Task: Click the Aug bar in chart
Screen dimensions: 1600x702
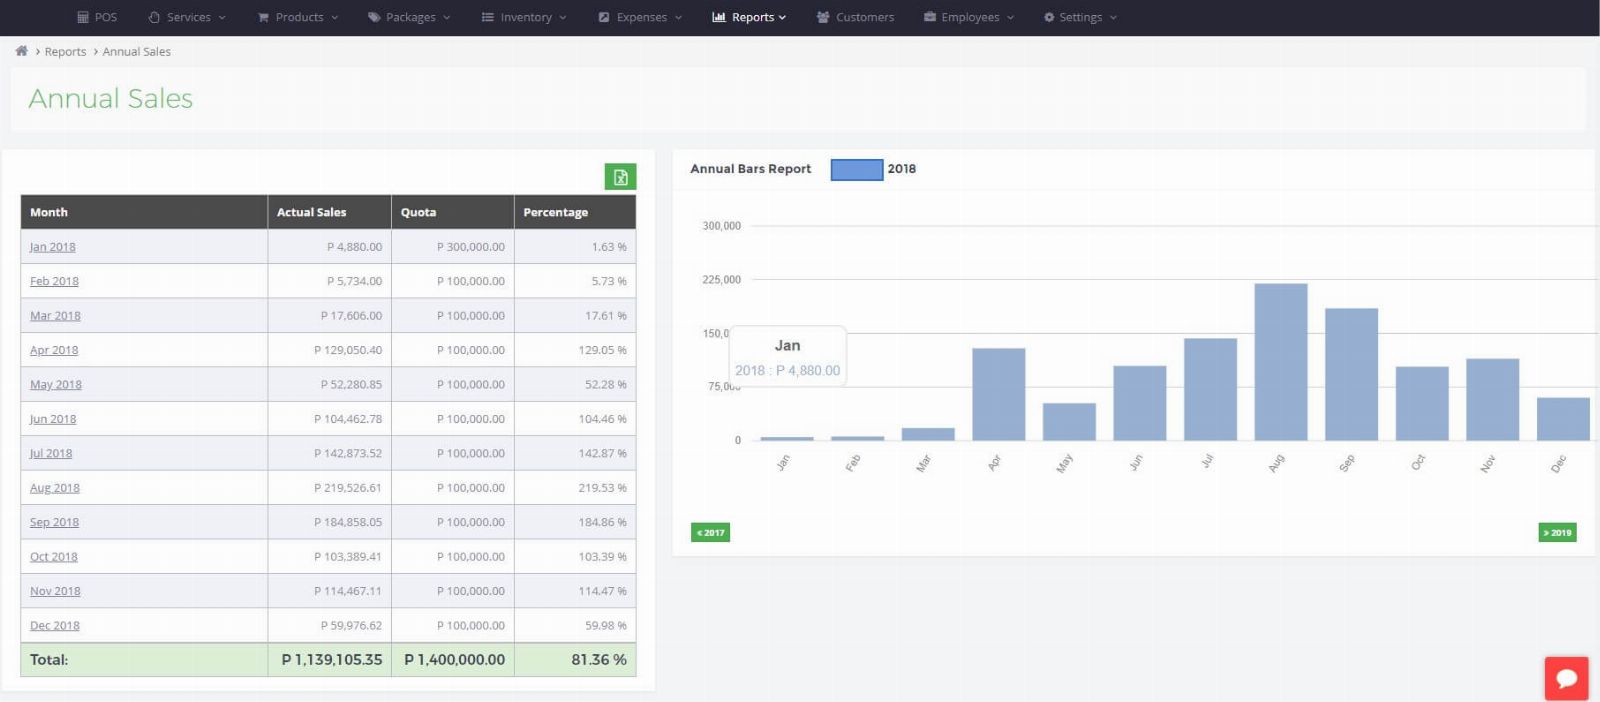Action: 1281,362
